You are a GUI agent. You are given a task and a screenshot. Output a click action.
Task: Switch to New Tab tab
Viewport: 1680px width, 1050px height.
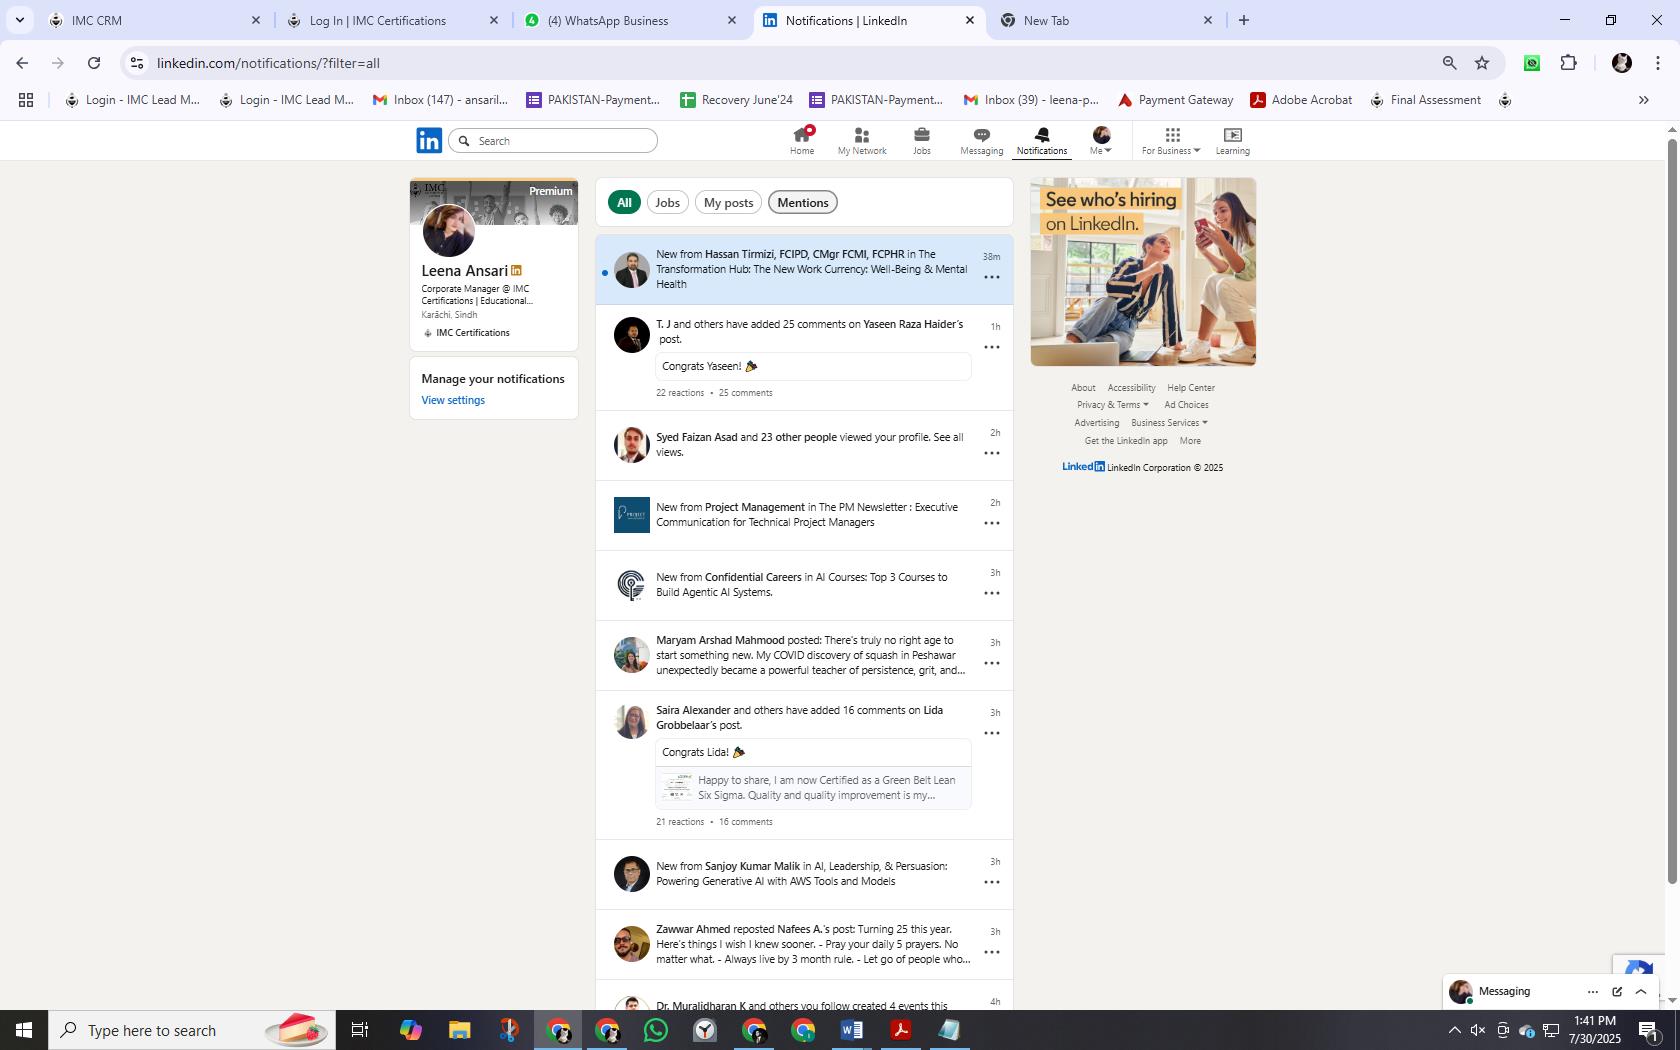point(1106,20)
